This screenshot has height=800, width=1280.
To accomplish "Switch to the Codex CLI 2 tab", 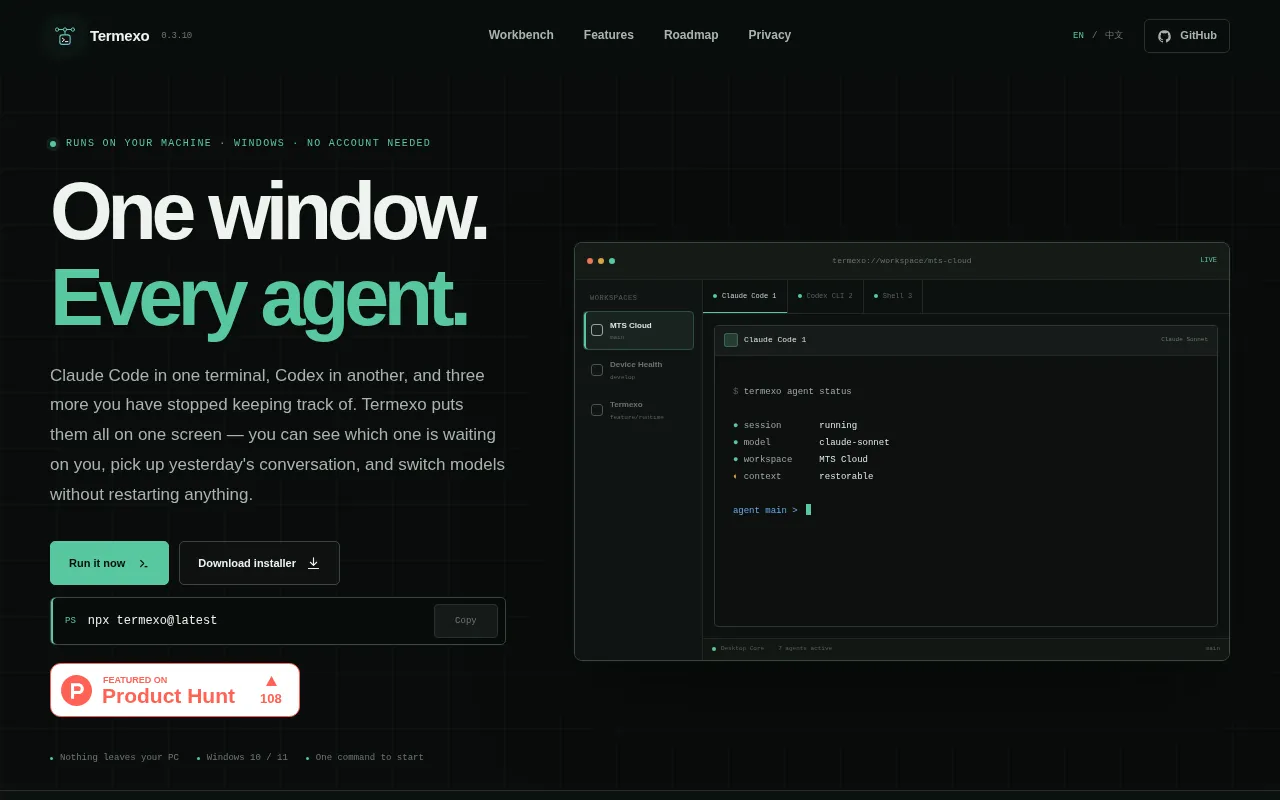I will (826, 296).
